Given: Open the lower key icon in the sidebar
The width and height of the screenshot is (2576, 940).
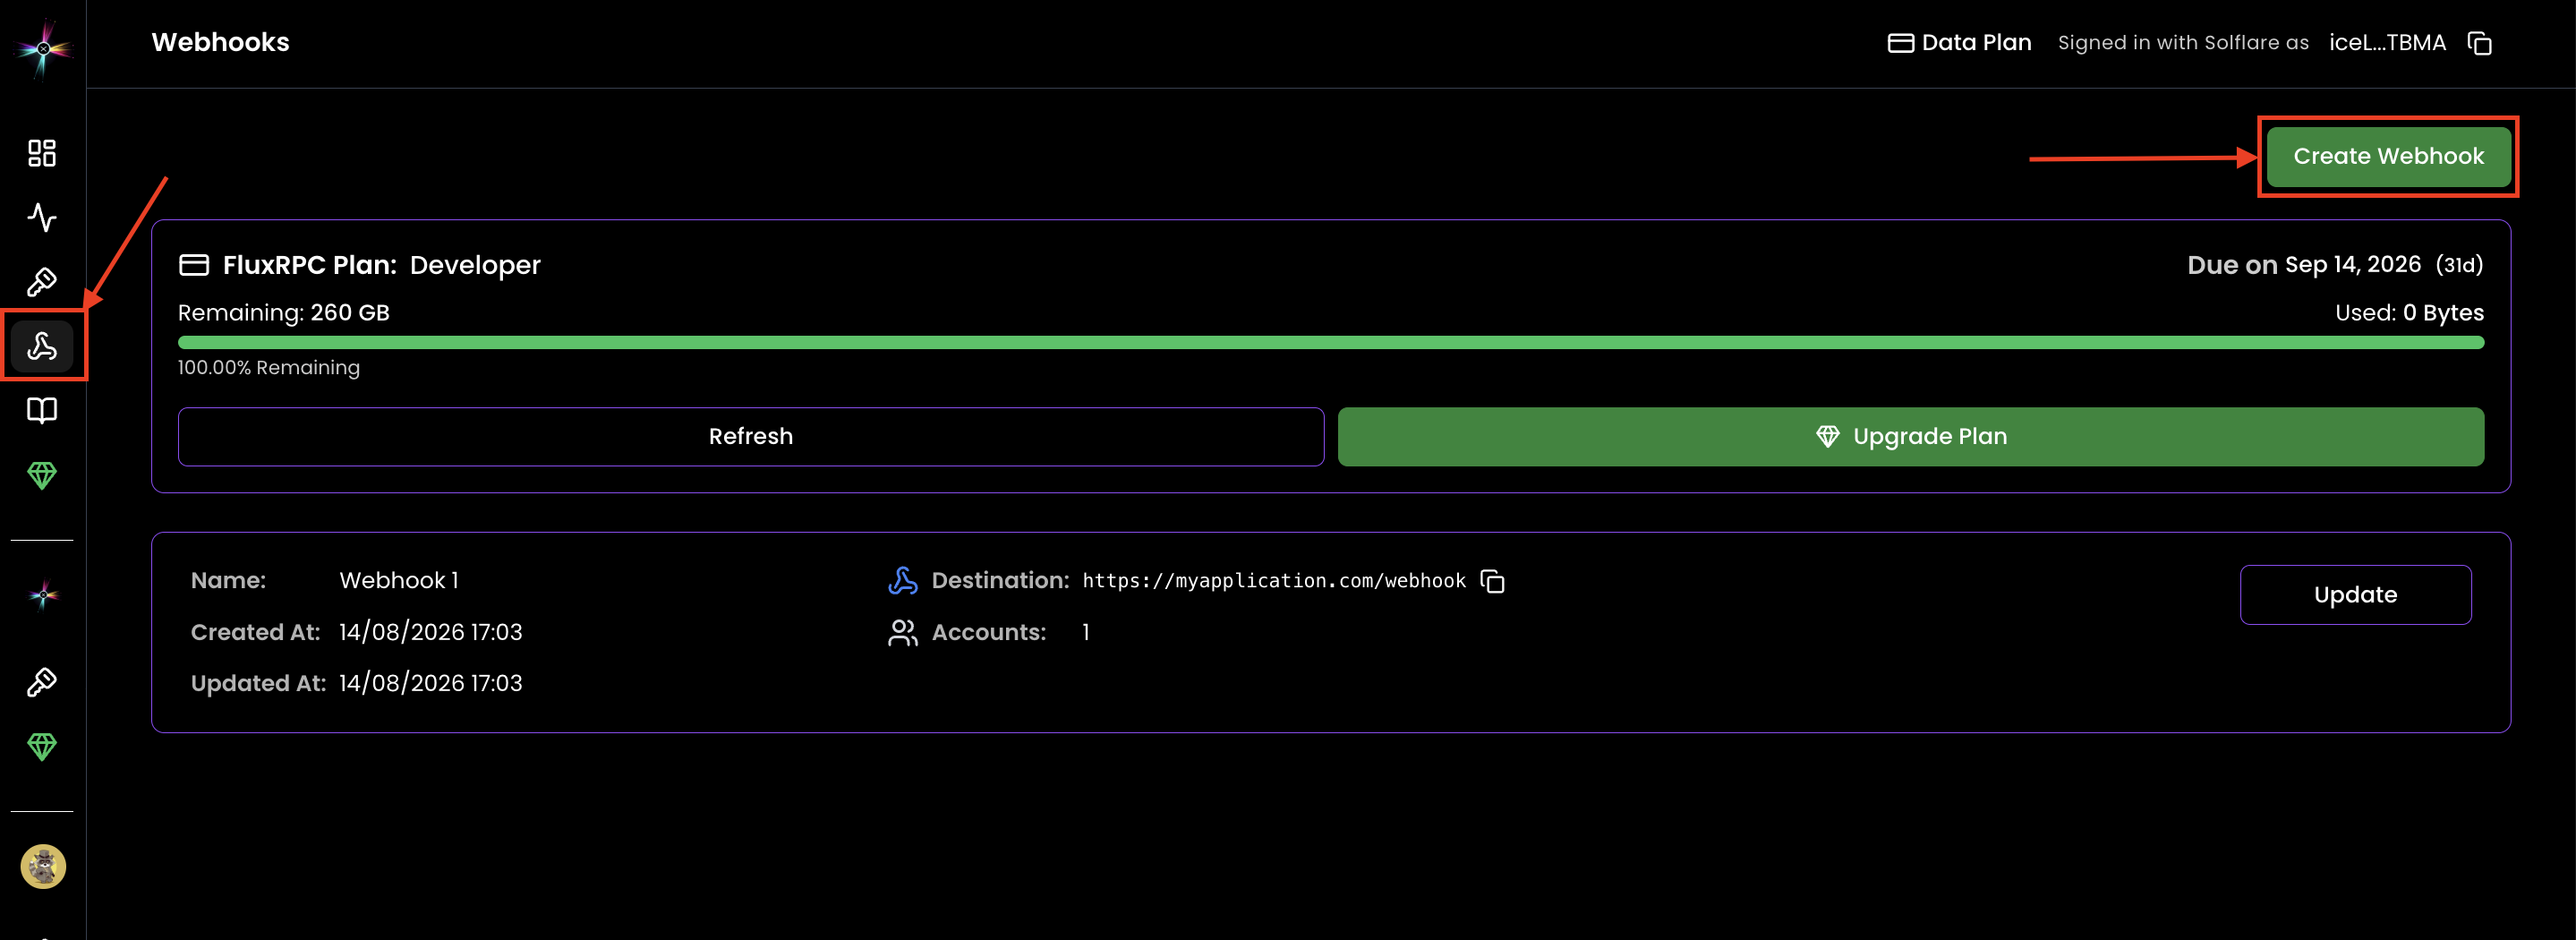Looking at the screenshot, I should click(42, 682).
